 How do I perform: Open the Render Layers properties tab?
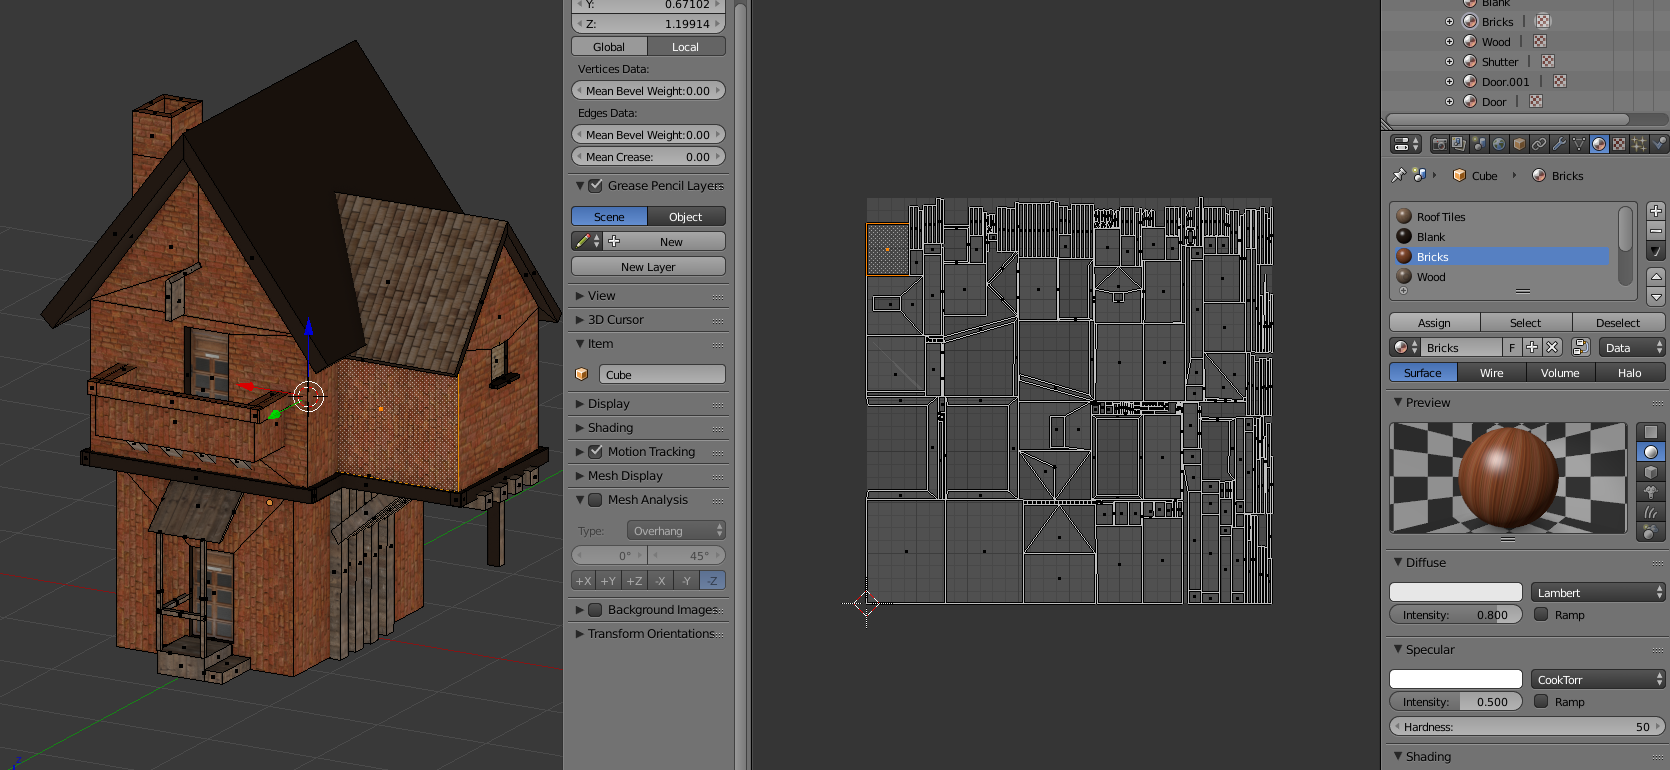tap(1459, 144)
